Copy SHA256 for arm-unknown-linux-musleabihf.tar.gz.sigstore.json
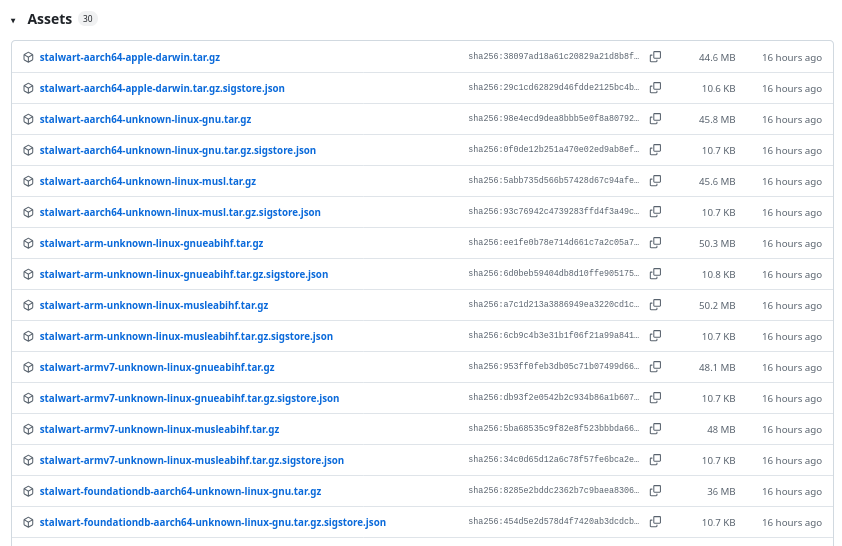Image resolution: width=842 pixels, height=546 pixels. tap(655, 336)
